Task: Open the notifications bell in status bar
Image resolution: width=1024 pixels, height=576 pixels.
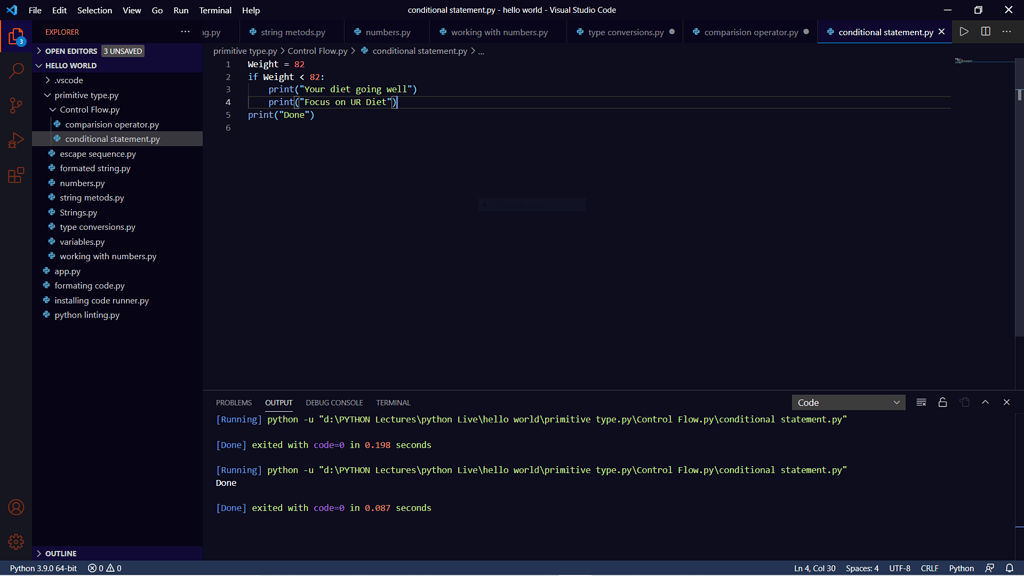Action: [x=1008, y=567]
